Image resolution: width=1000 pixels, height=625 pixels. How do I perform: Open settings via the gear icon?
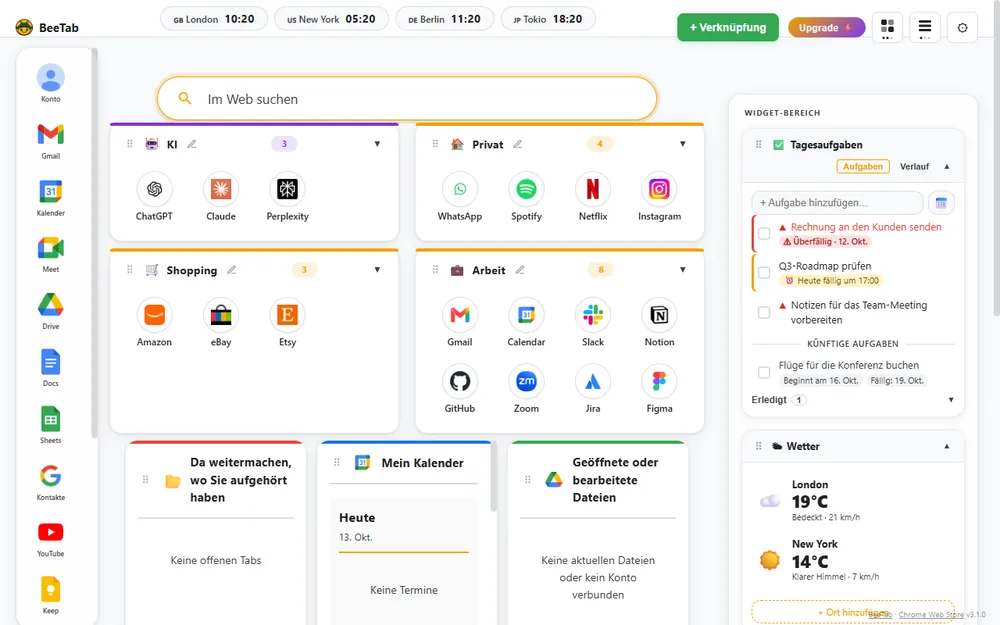pyautogui.click(x=962, y=27)
